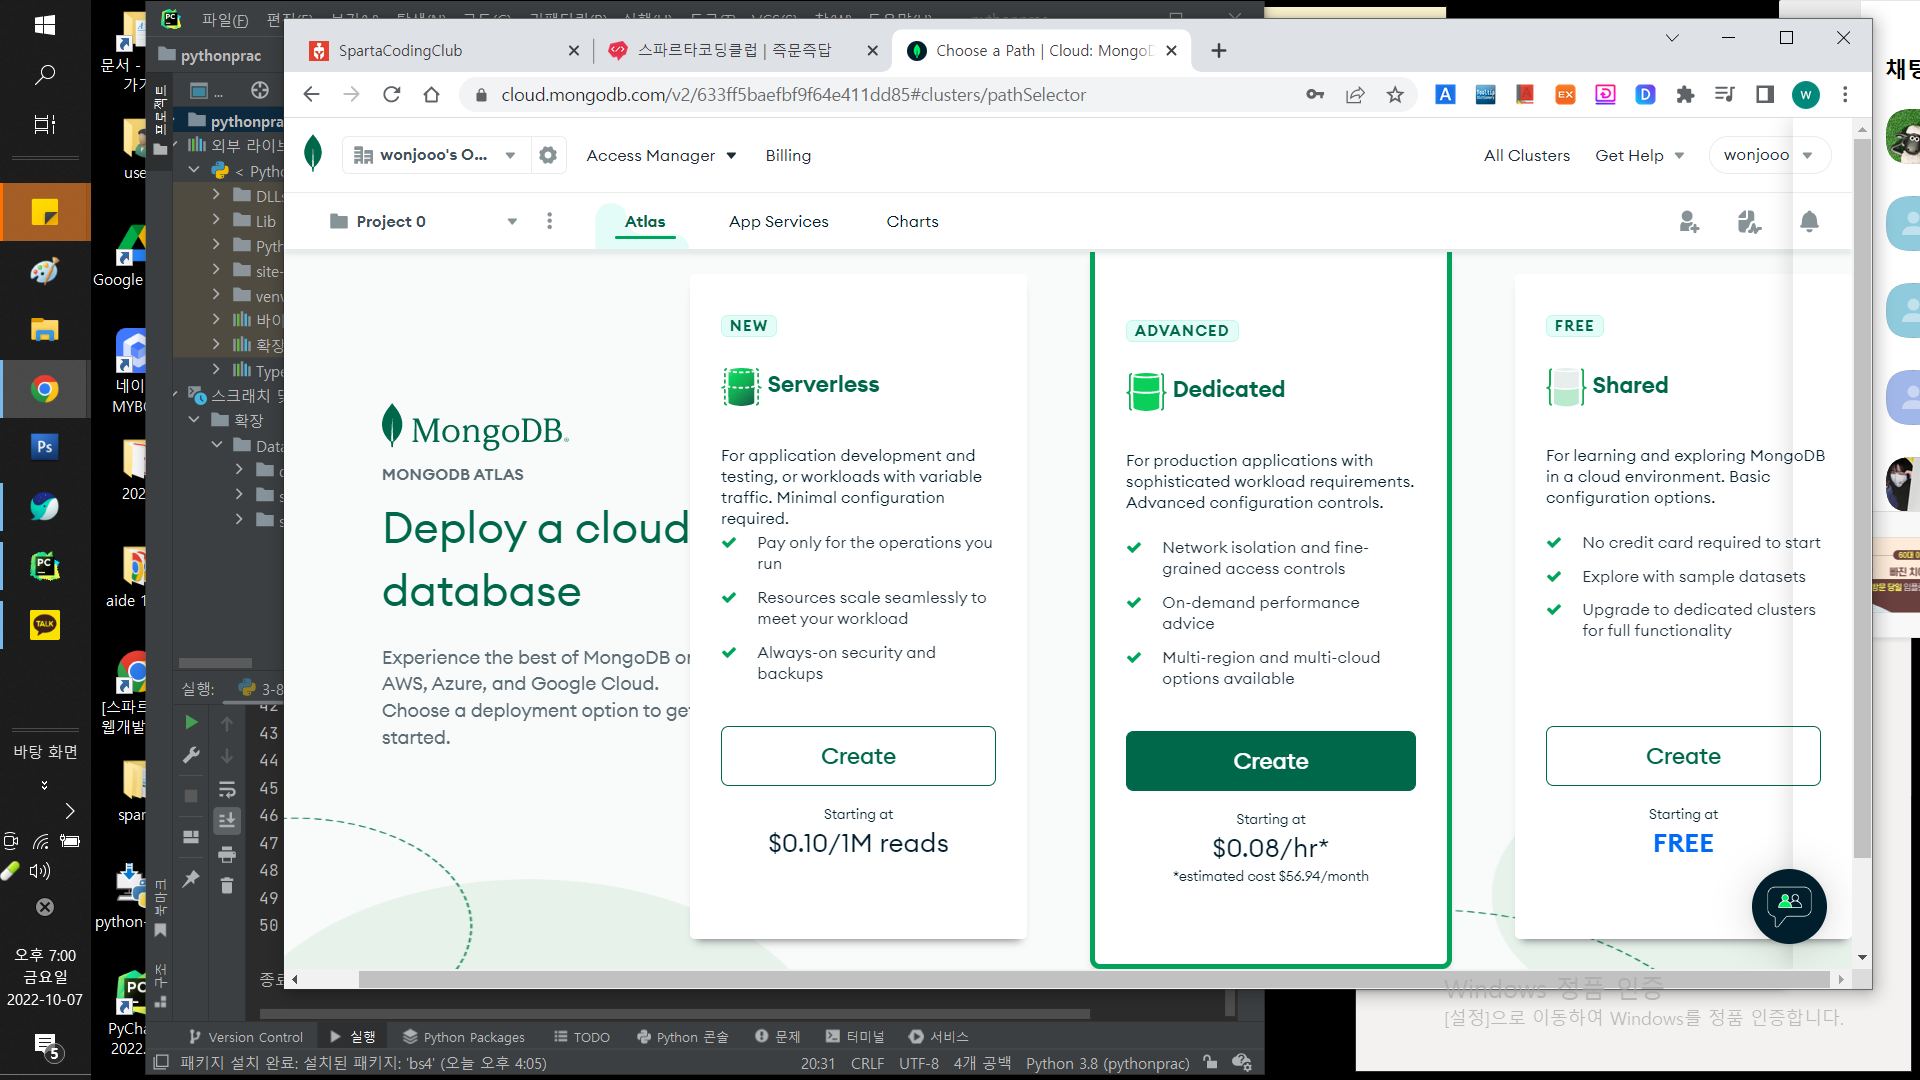Open wonjooo user account dropdown
Image resolution: width=1920 pixels, height=1080 pixels.
1770,155
